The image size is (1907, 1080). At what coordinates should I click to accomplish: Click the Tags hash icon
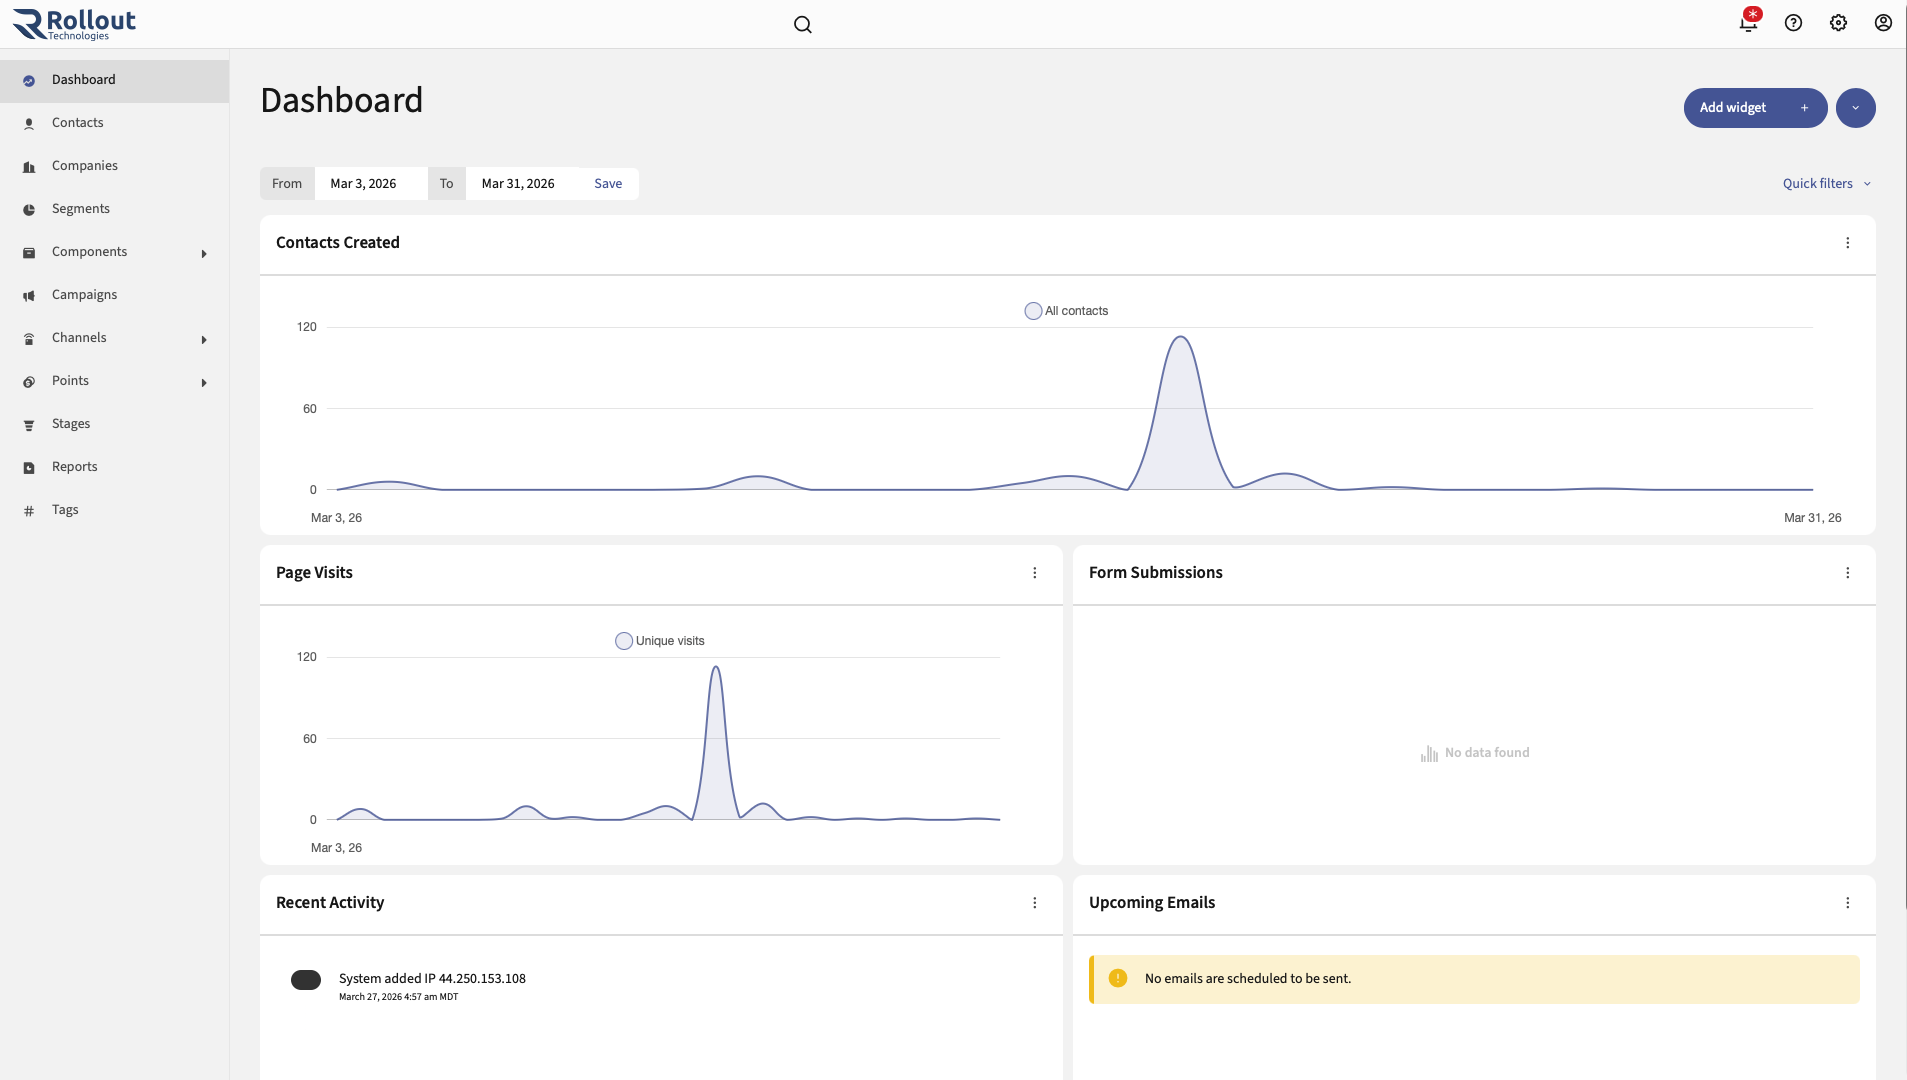click(x=30, y=510)
